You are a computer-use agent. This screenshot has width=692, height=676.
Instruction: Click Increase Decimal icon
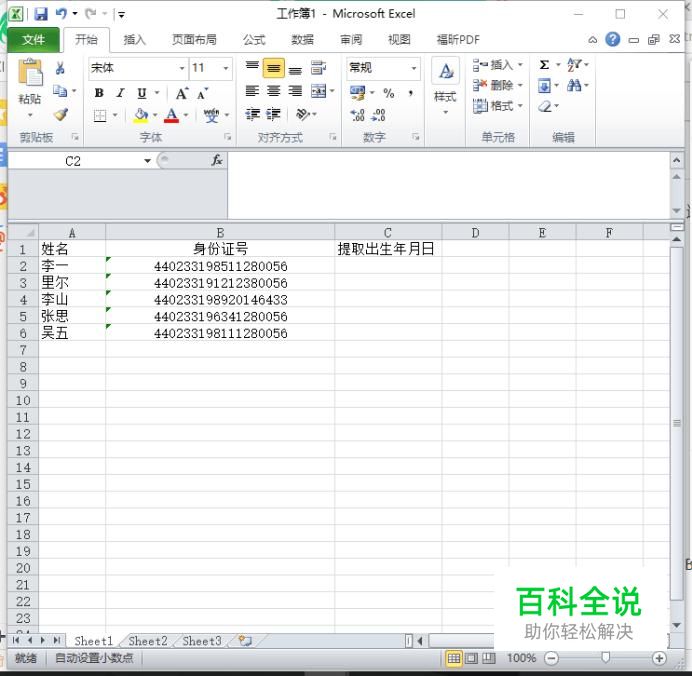point(357,116)
